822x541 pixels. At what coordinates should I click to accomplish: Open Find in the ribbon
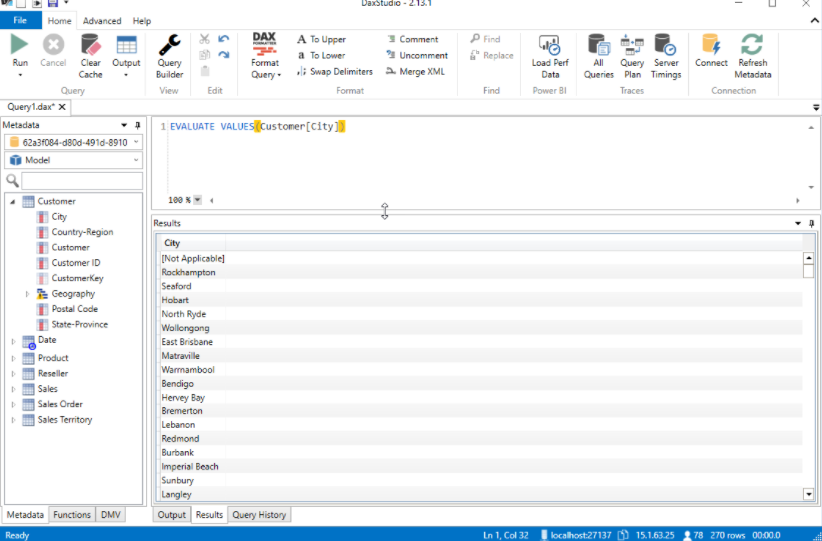coord(485,39)
